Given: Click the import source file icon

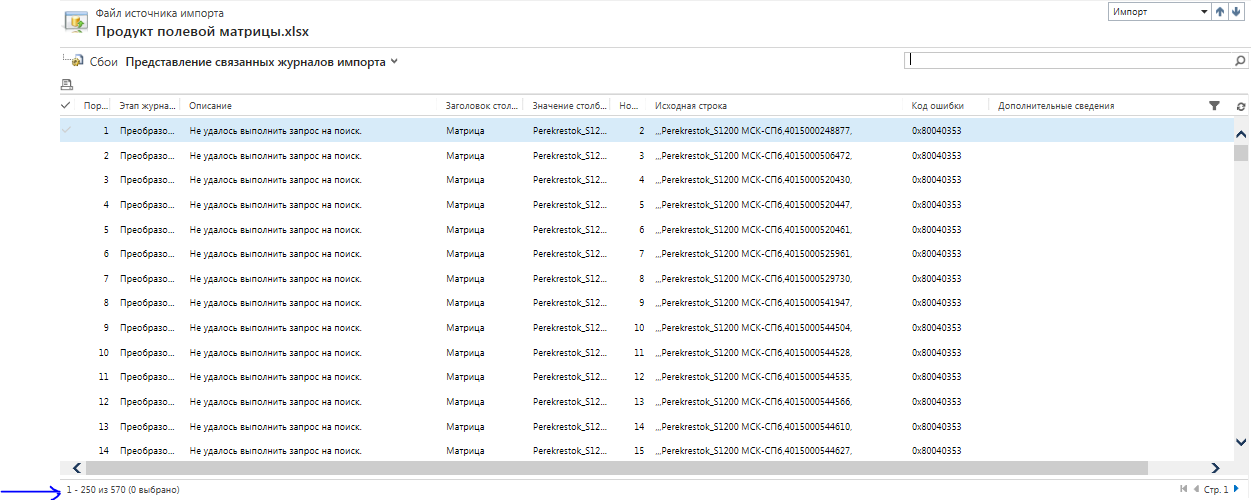Looking at the screenshot, I should 75,22.
